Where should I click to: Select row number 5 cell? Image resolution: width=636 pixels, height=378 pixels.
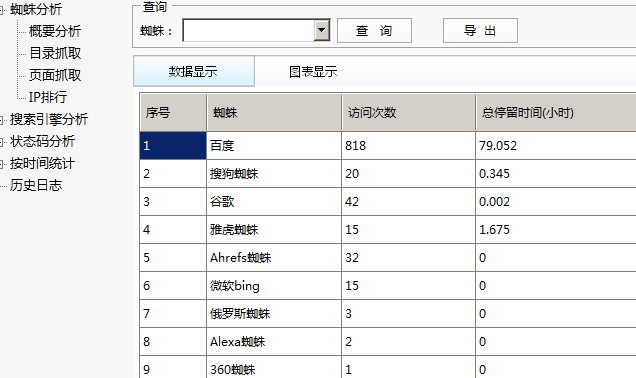pos(173,258)
